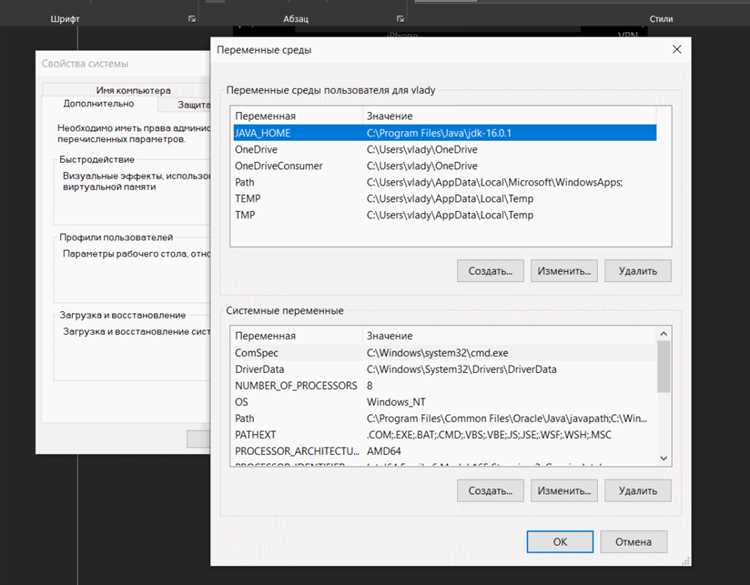This screenshot has height=585, width=750.
Task: Click Создать under system variables list
Action: pos(490,491)
